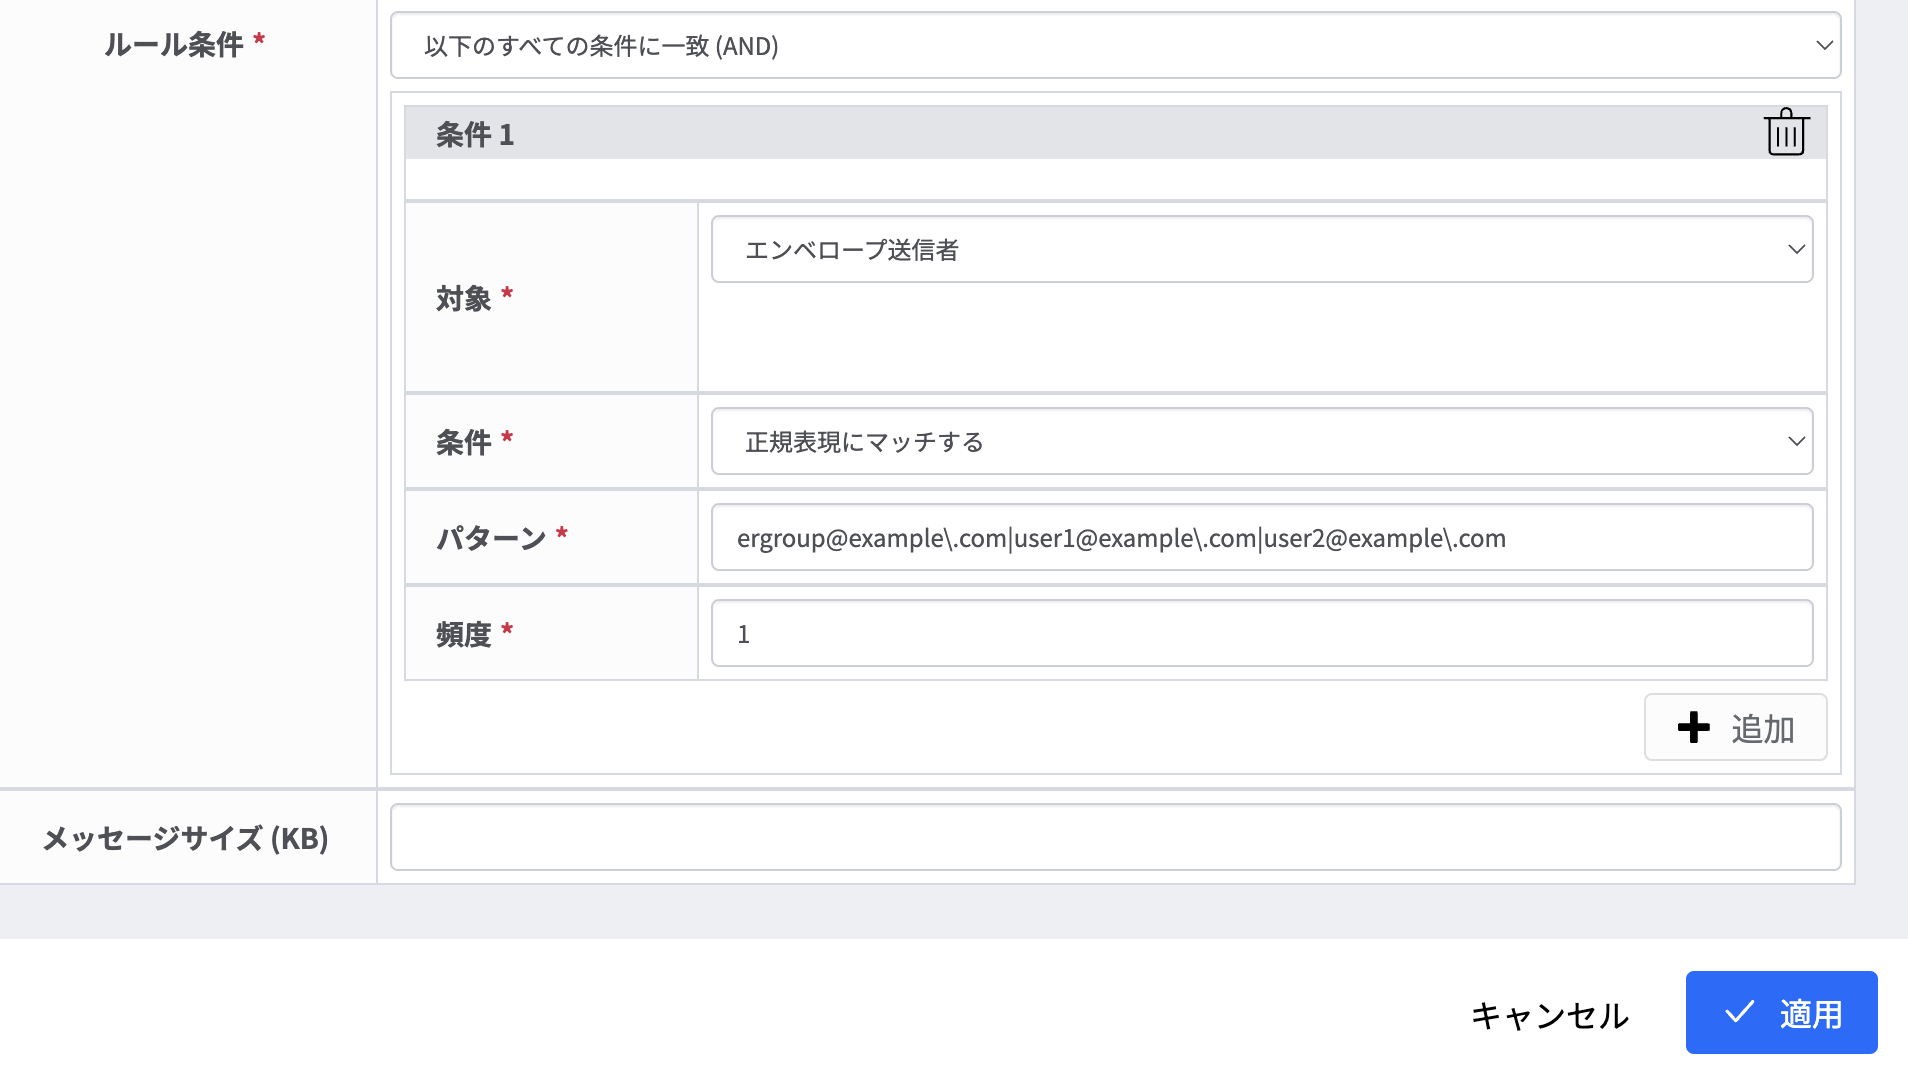Click the メッセージサイズ (KB) input field

[x=1115, y=837]
